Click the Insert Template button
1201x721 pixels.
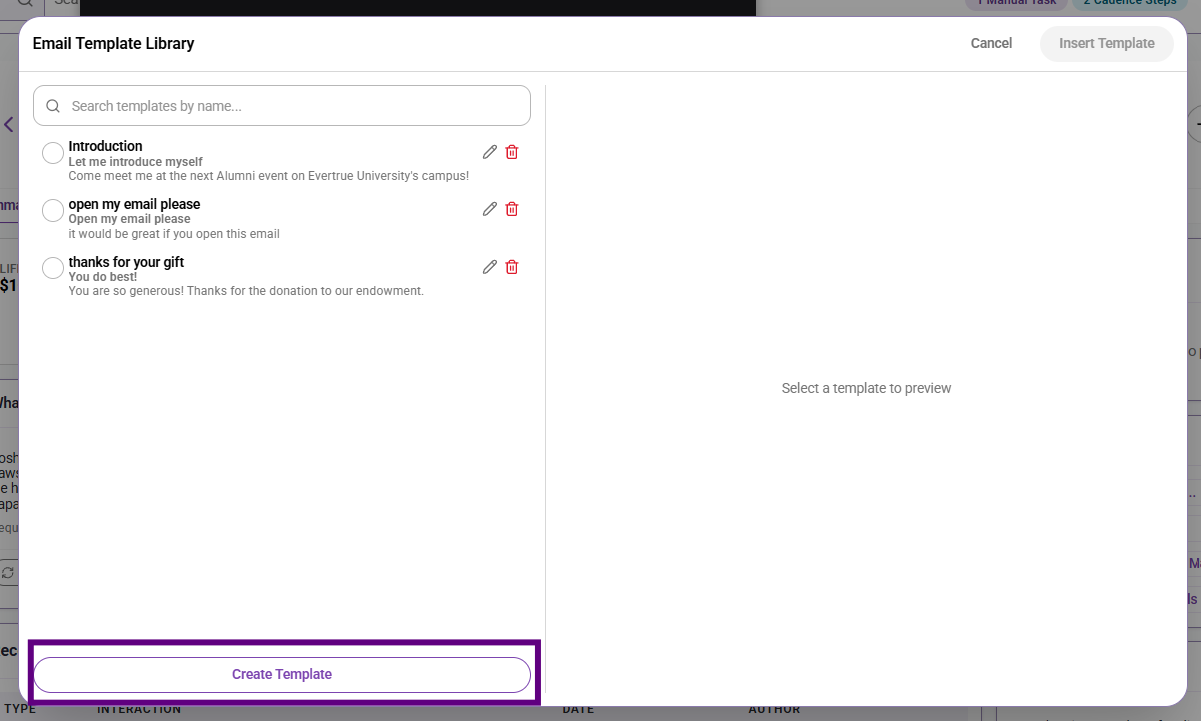tap(1107, 43)
